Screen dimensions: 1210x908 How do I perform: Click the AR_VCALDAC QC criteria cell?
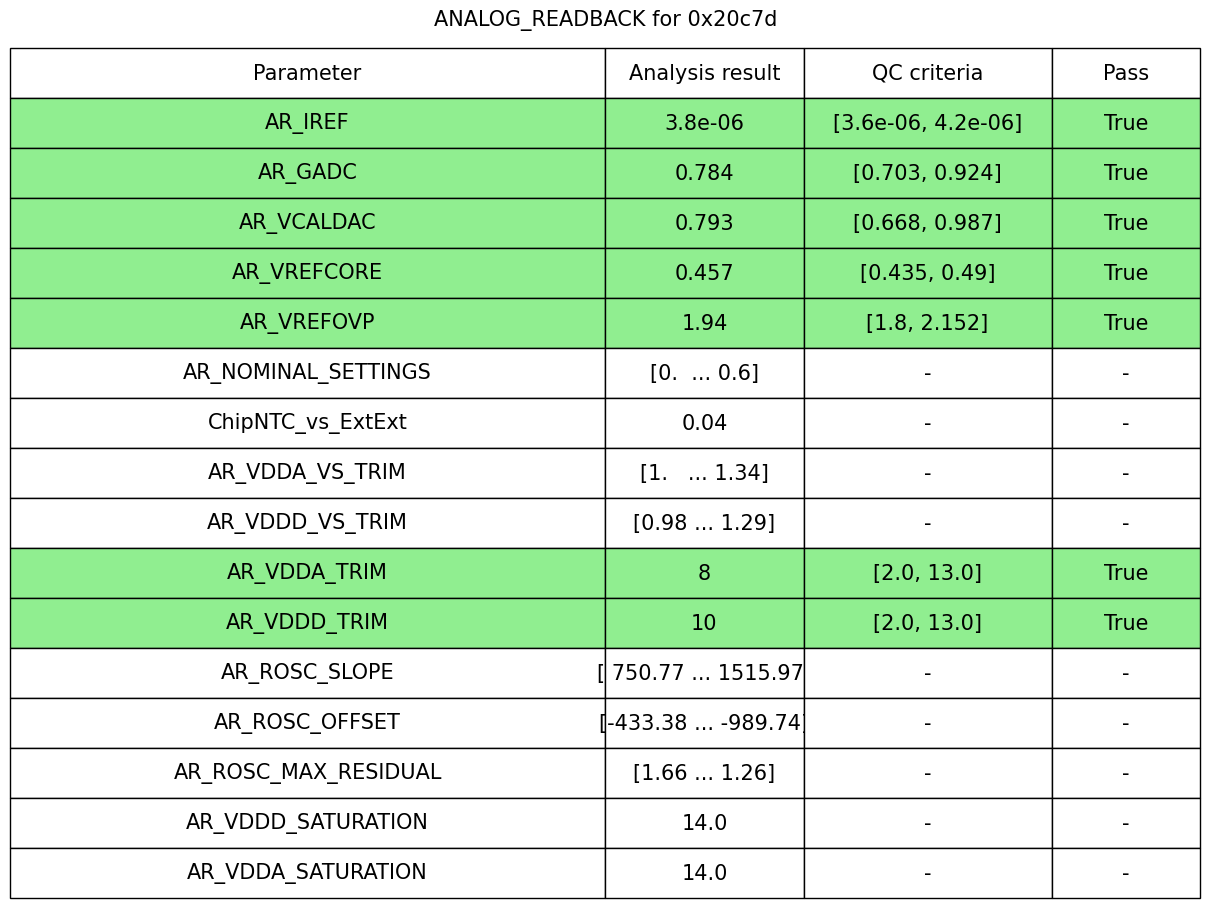927,223
